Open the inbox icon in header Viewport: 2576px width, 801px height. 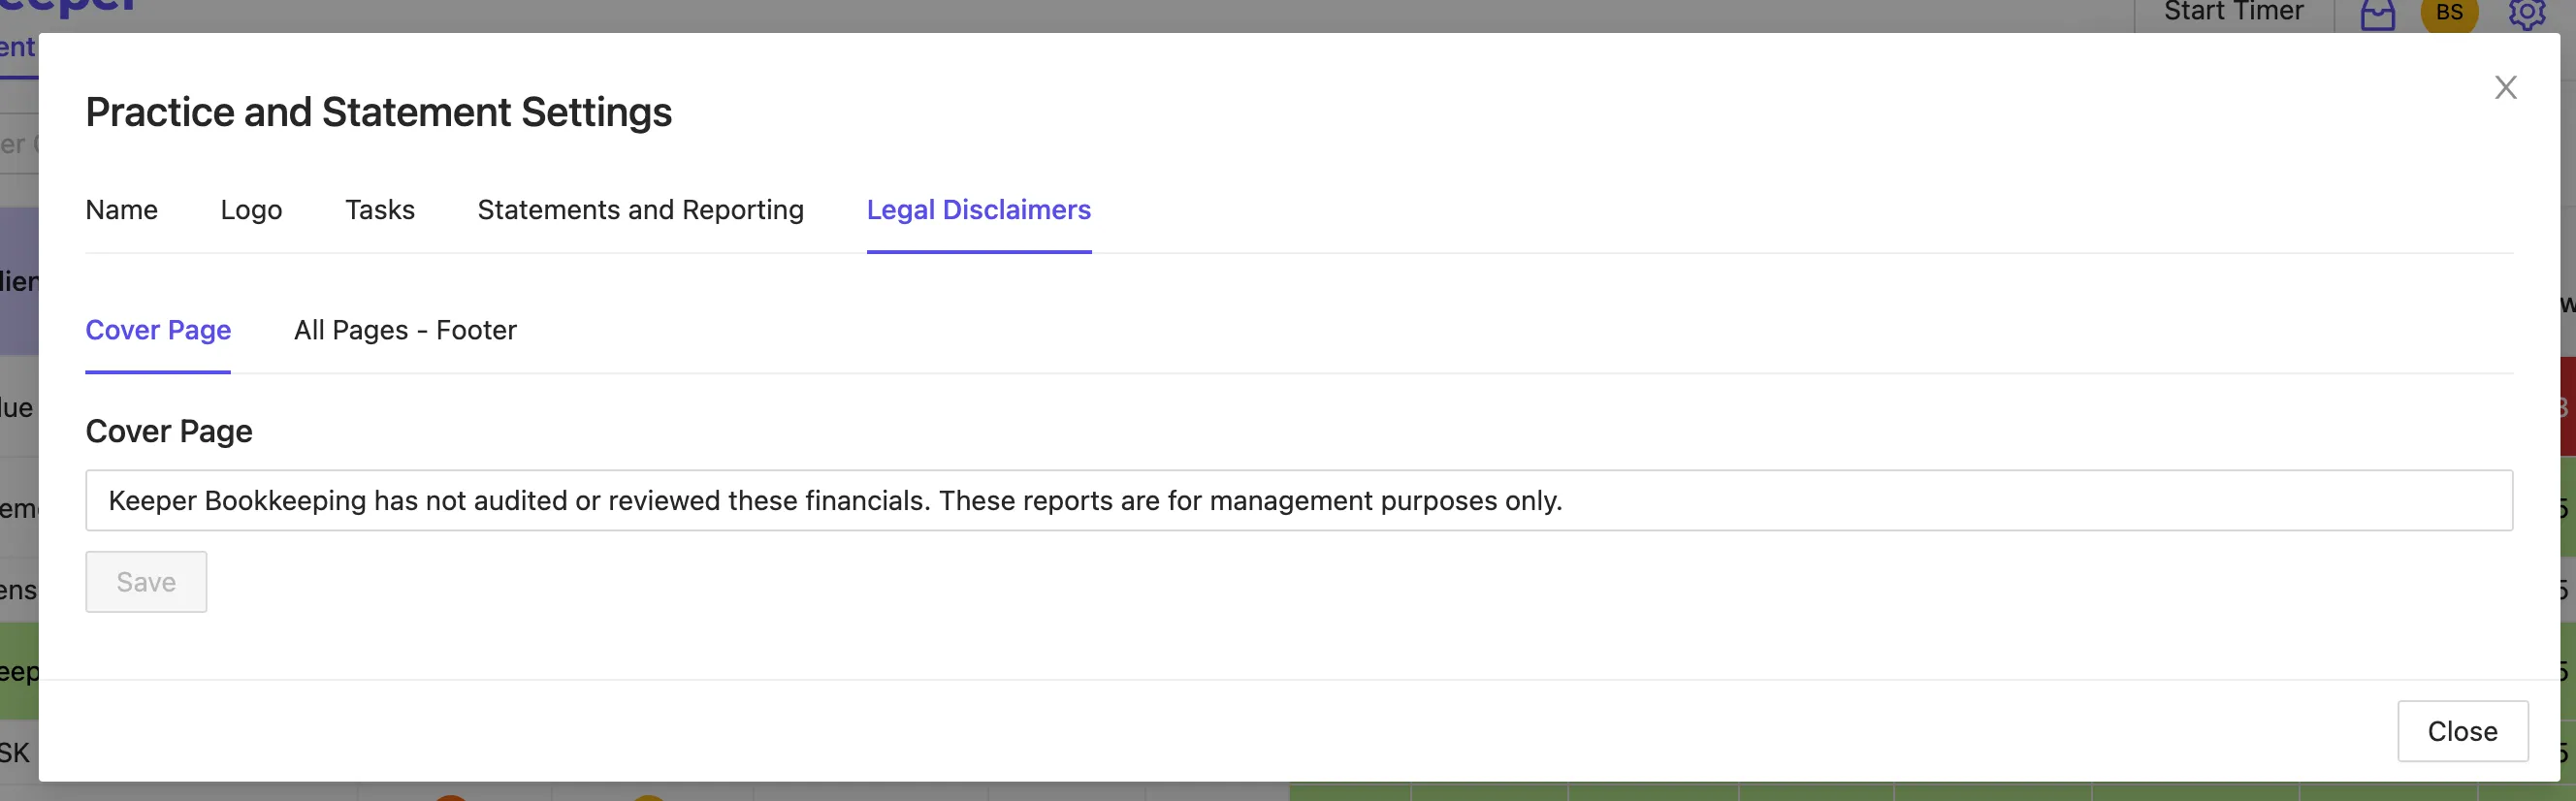2377,16
